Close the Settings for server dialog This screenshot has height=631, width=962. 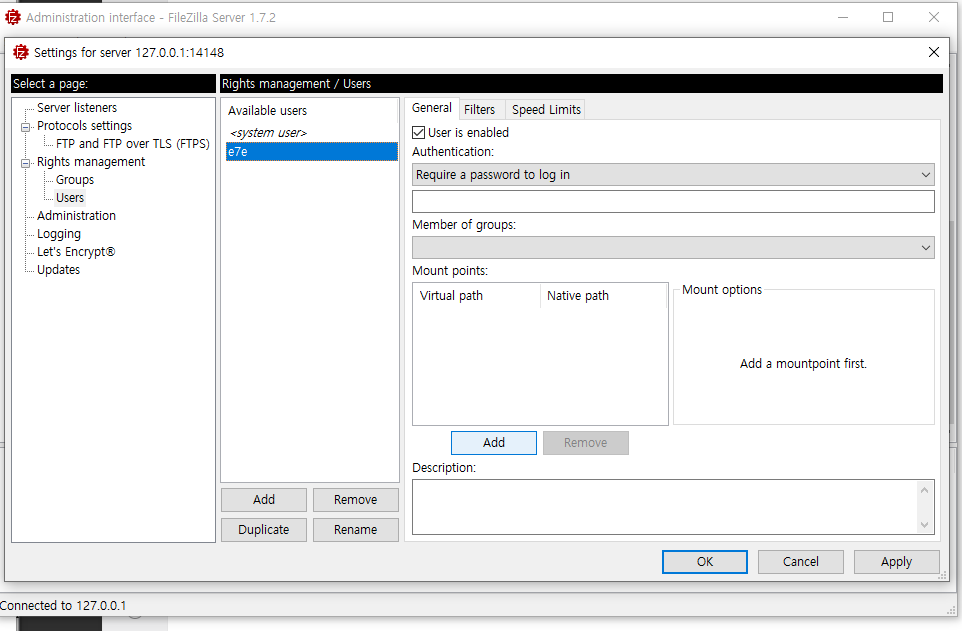(933, 52)
